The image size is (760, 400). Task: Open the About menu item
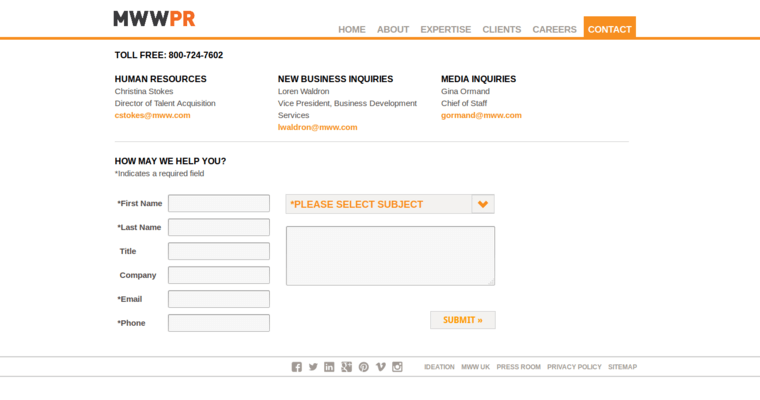click(393, 30)
